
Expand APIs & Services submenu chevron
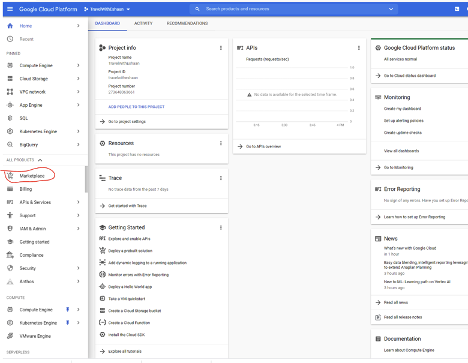tap(78, 202)
